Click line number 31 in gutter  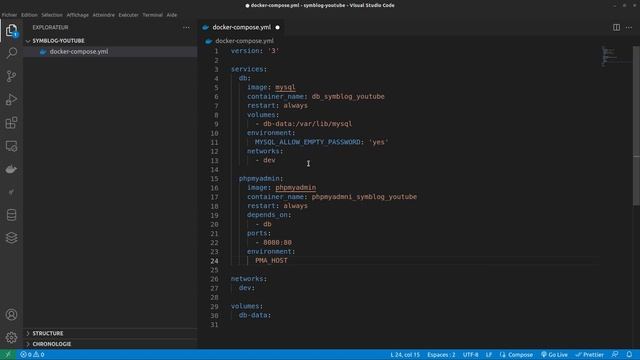tap(214, 324)
